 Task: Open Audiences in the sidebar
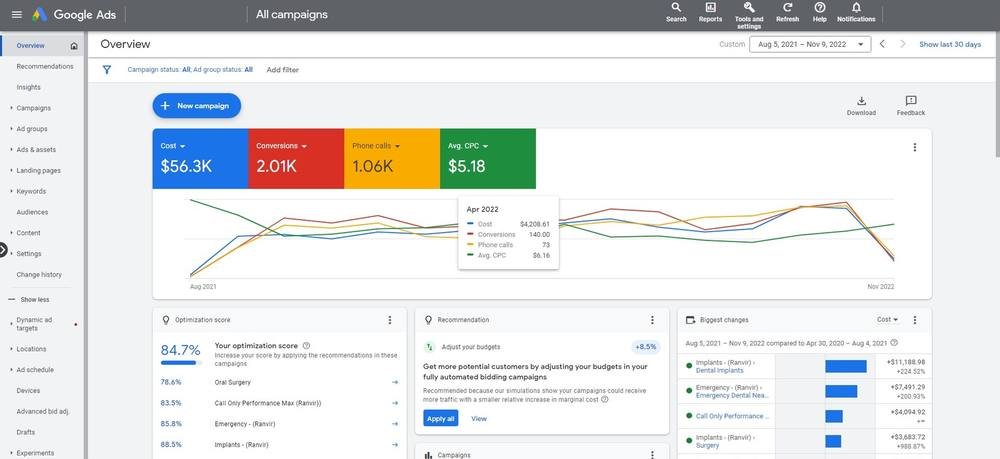coord(32,212)
